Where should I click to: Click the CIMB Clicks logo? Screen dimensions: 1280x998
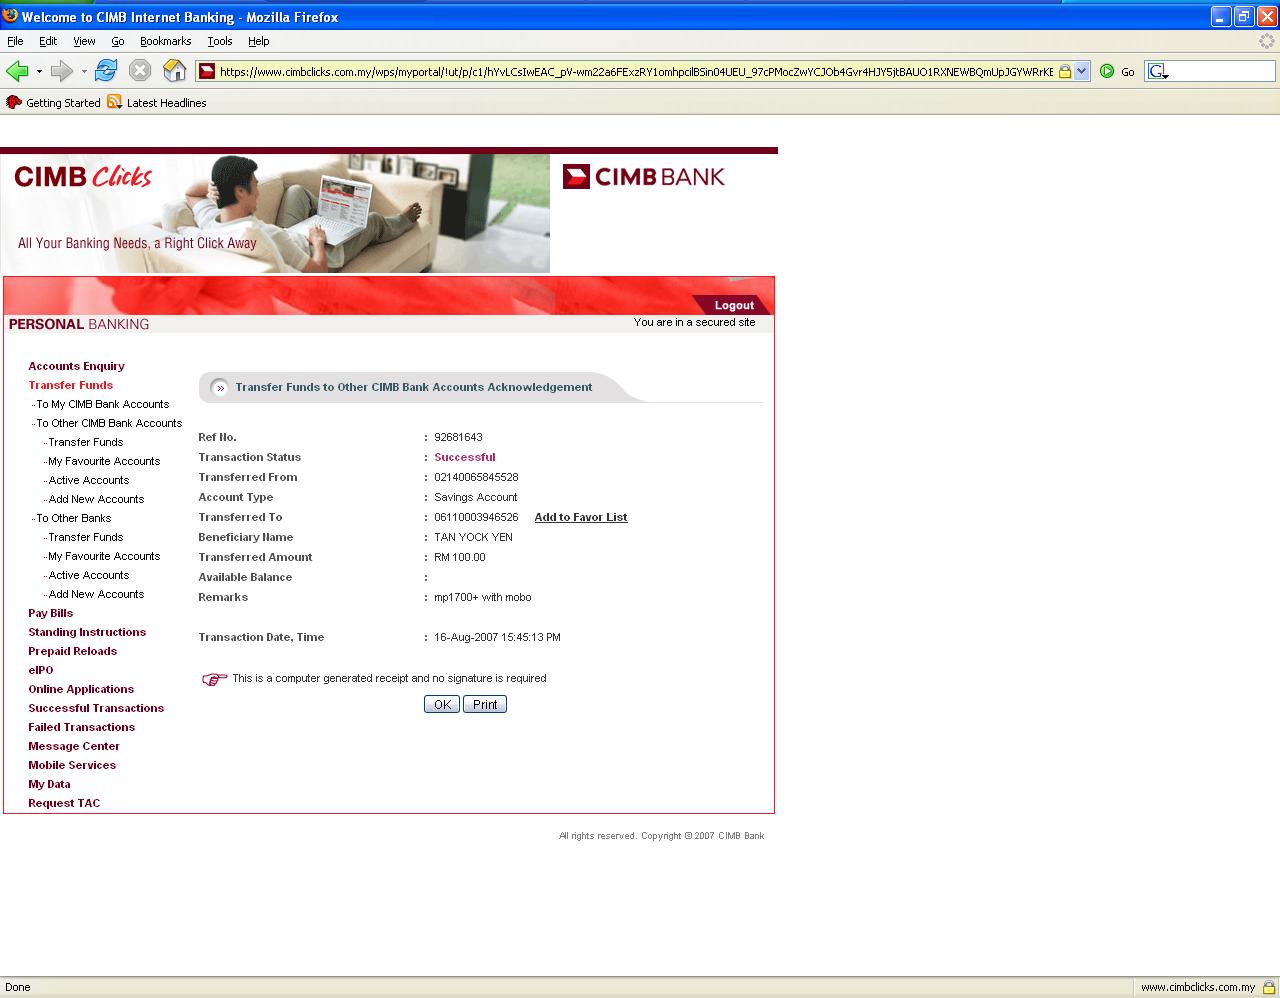coord(83,177)
